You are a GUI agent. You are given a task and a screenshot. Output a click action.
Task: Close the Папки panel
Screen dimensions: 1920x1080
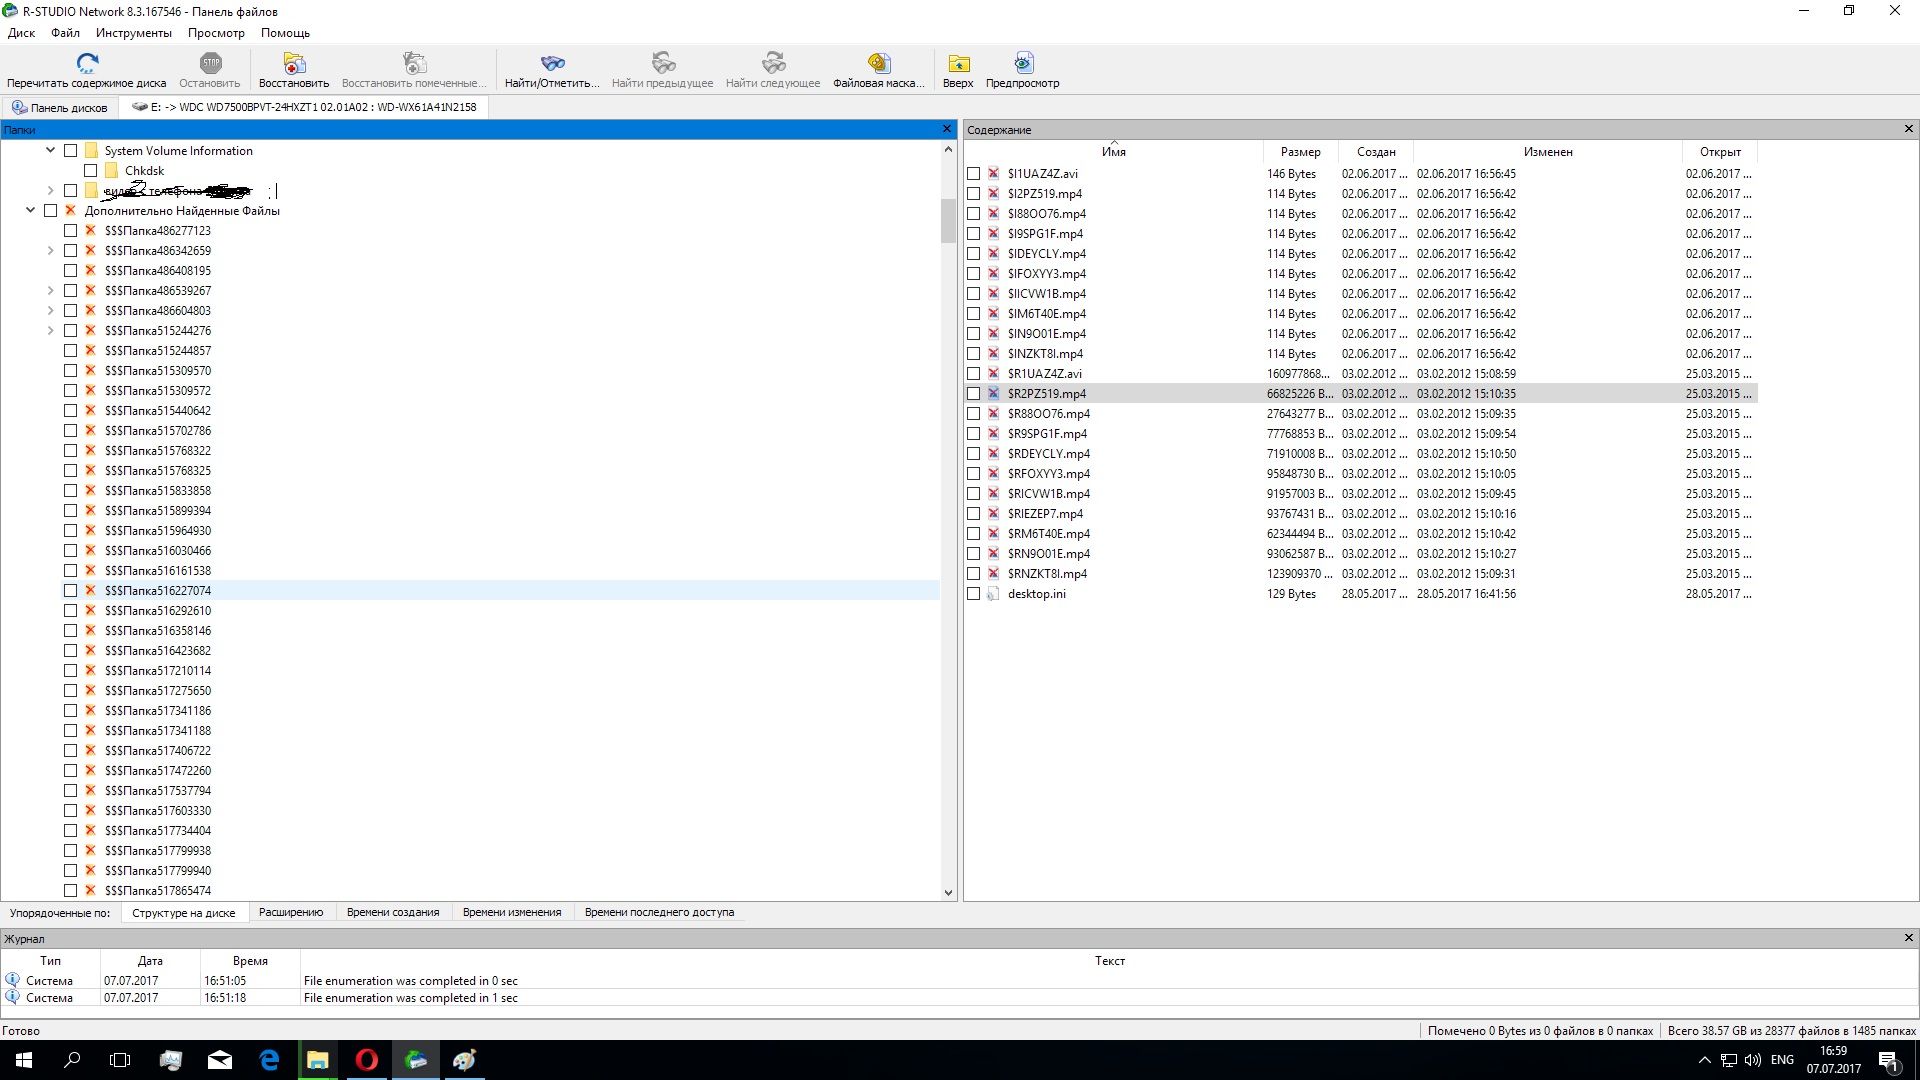coord(947,129)
